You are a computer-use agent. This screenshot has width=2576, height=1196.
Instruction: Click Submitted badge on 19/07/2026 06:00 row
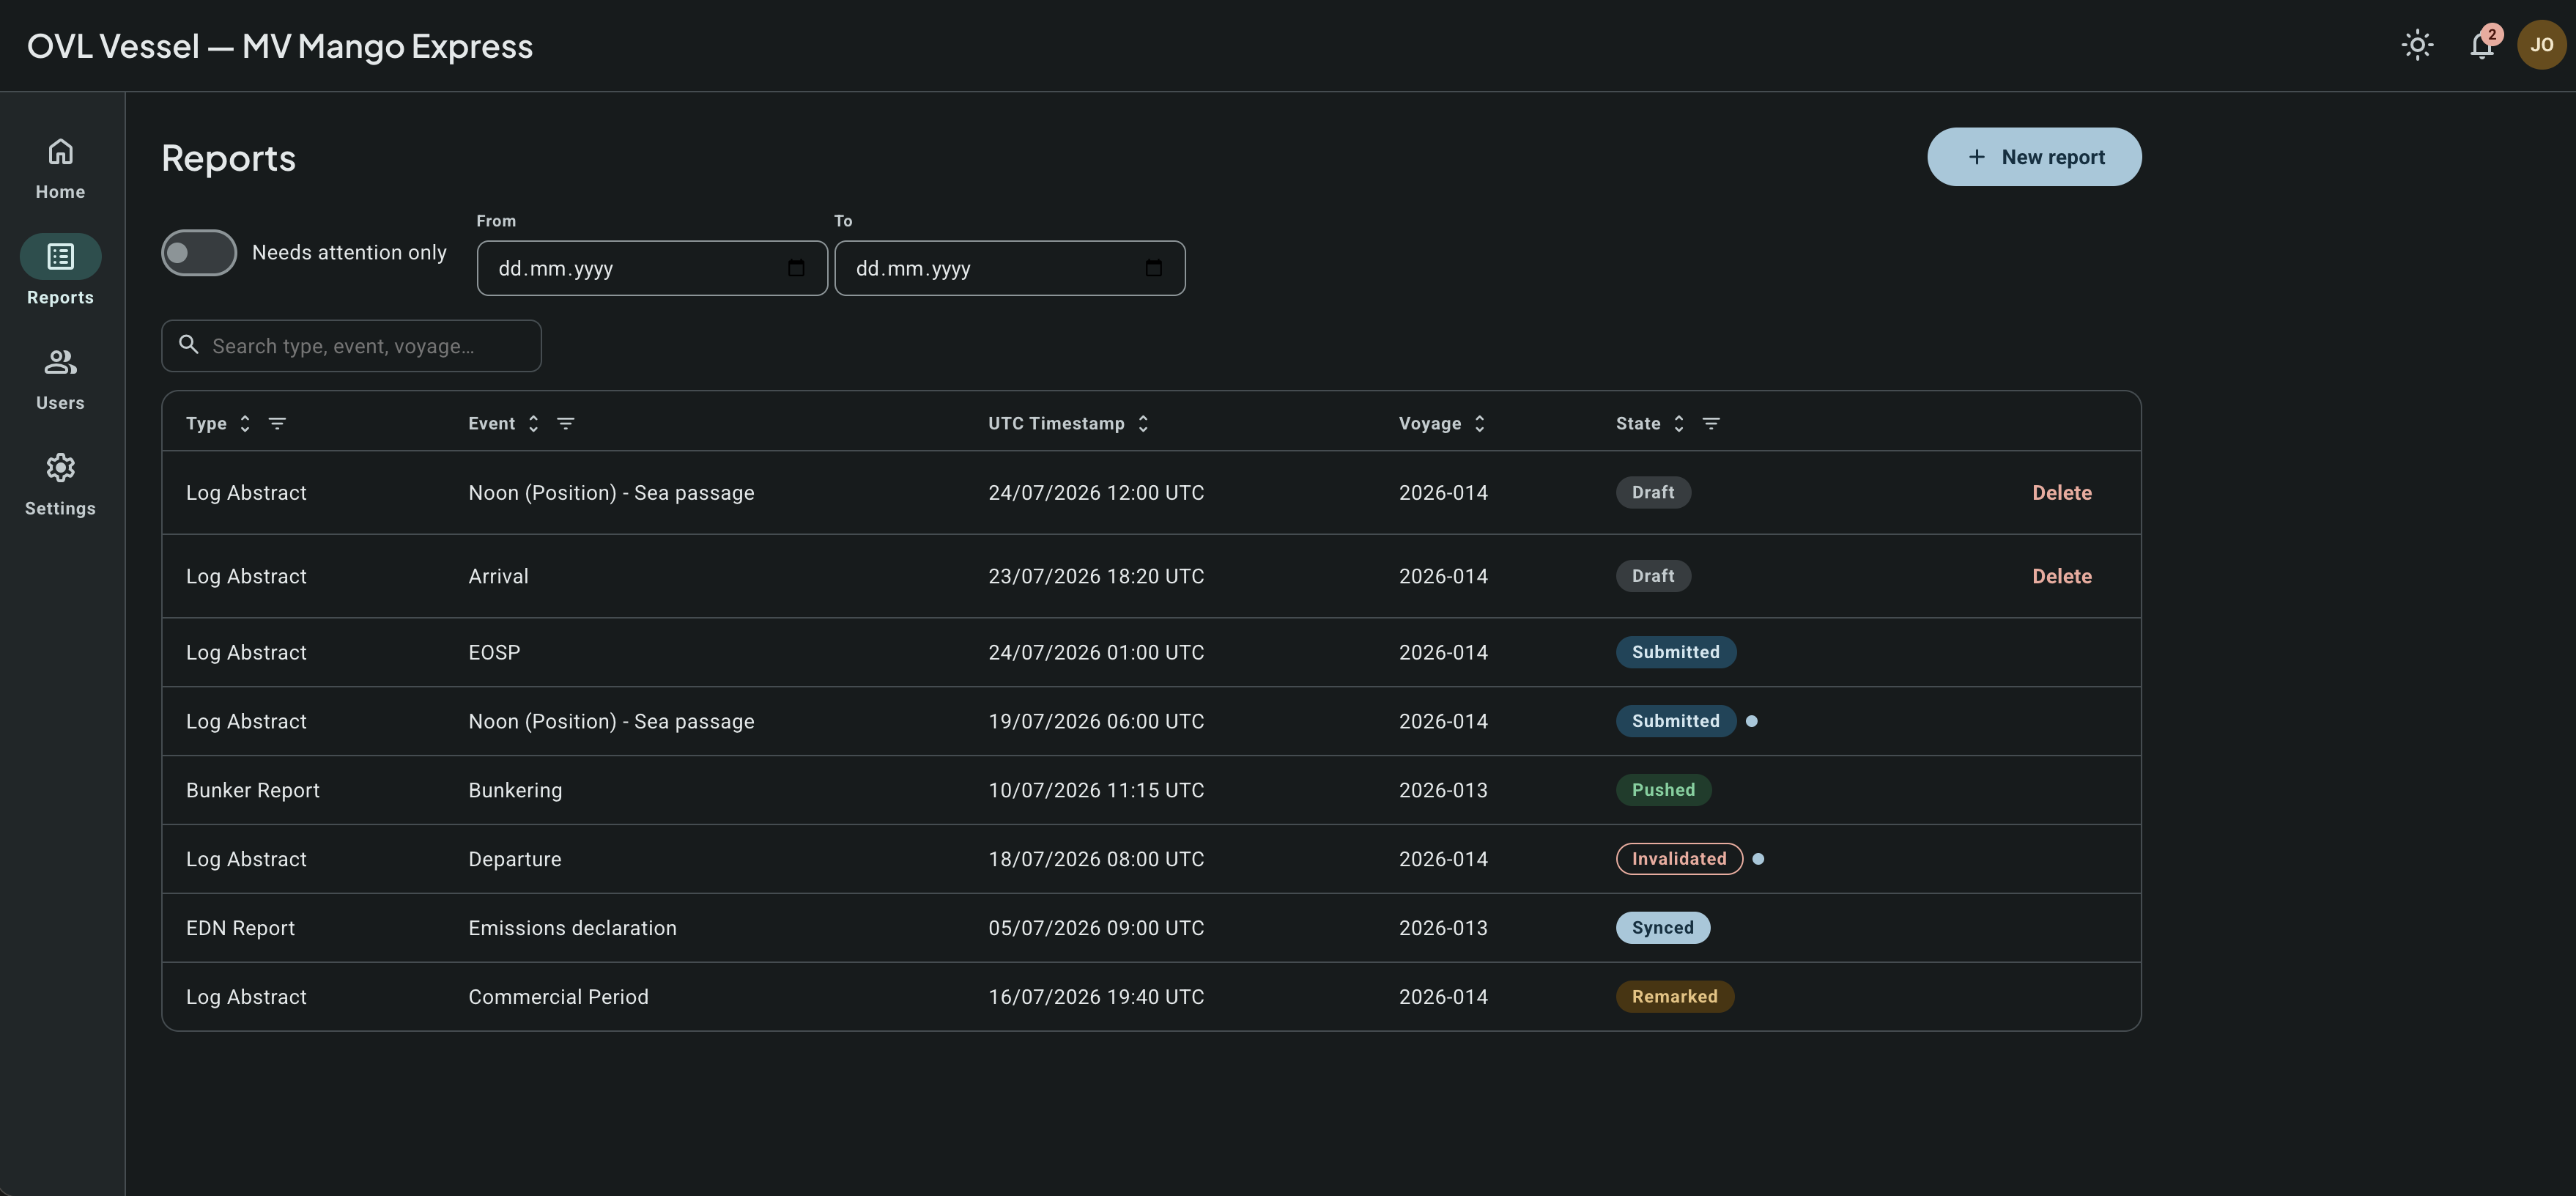coord(1676,721)
